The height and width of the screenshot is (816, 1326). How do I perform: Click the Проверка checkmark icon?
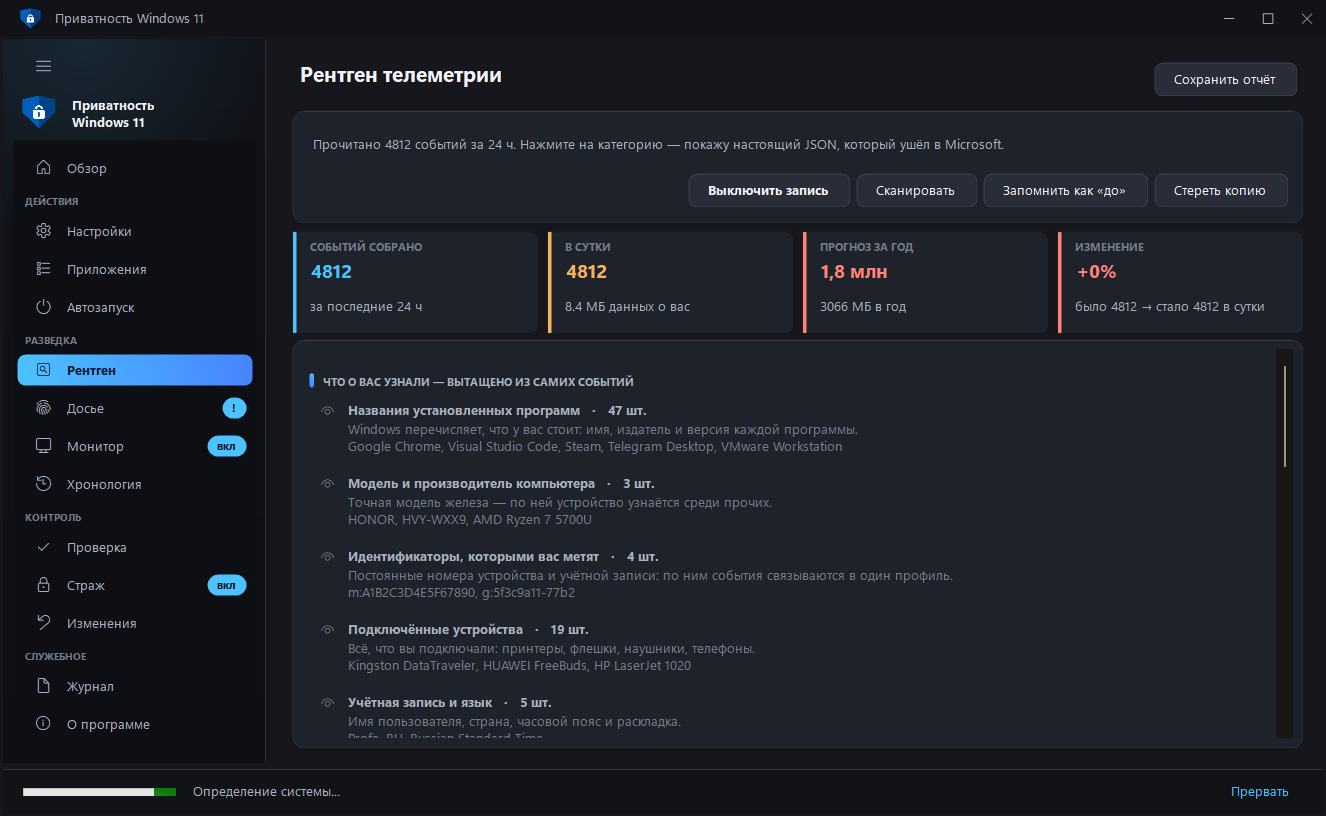[43, 547]
